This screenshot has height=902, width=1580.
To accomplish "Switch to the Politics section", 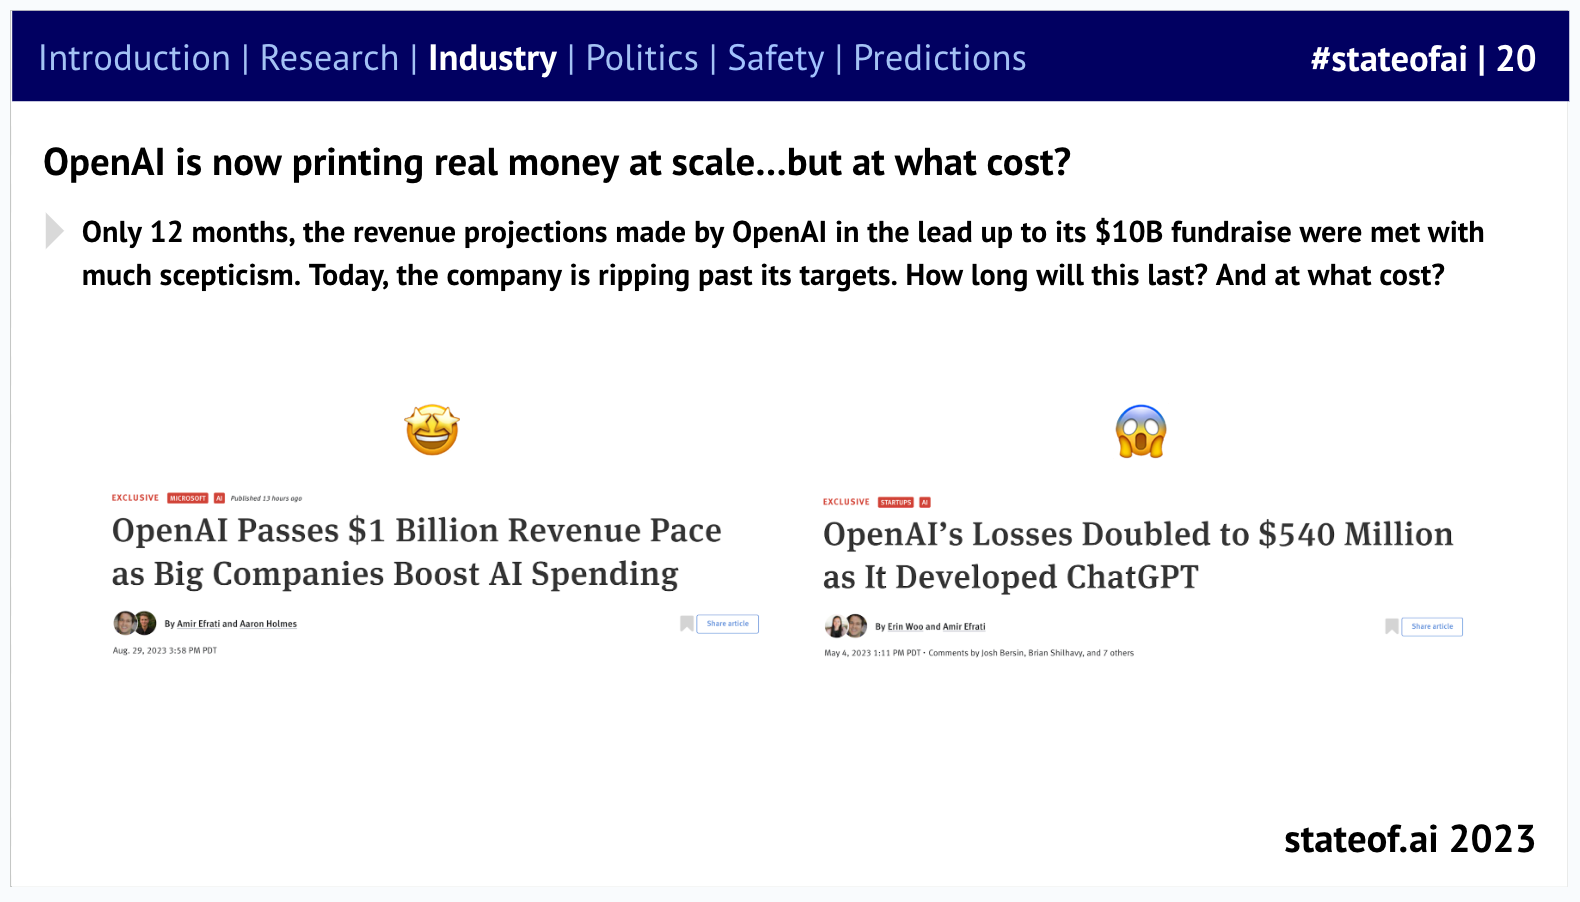I will [642, 58].
